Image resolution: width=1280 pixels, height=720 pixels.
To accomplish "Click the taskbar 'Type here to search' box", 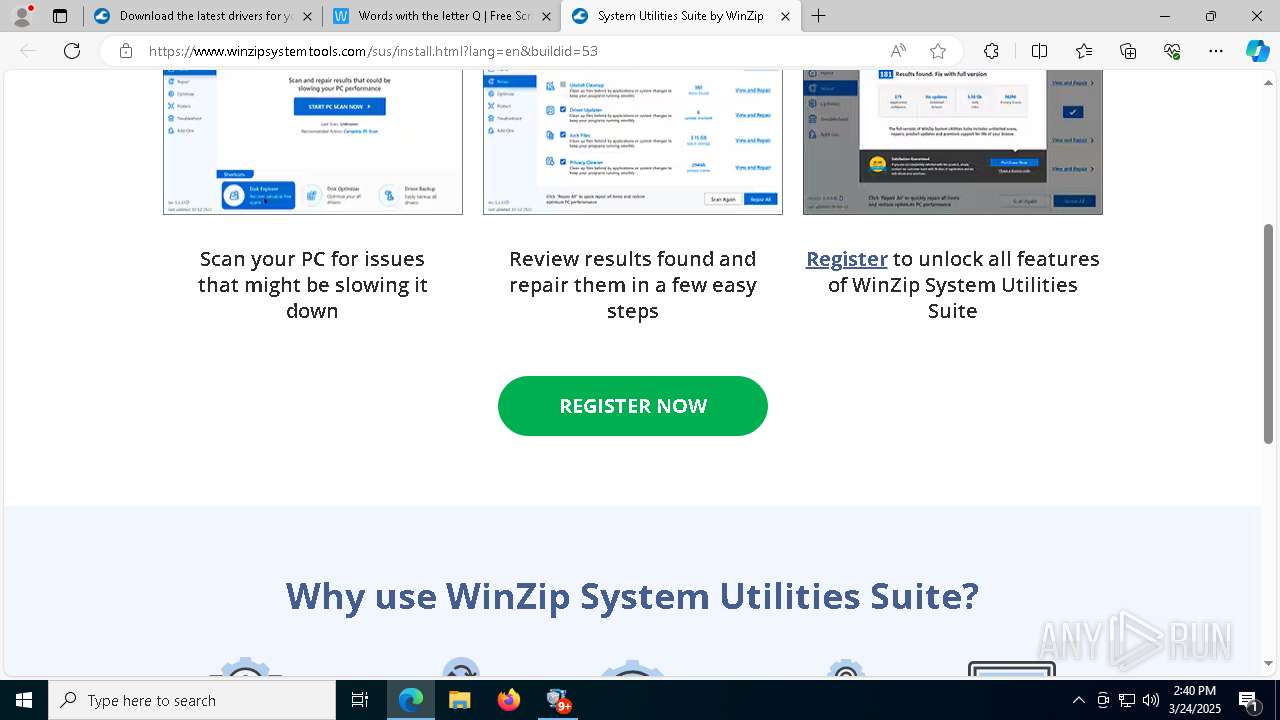I will pos(192,700).
